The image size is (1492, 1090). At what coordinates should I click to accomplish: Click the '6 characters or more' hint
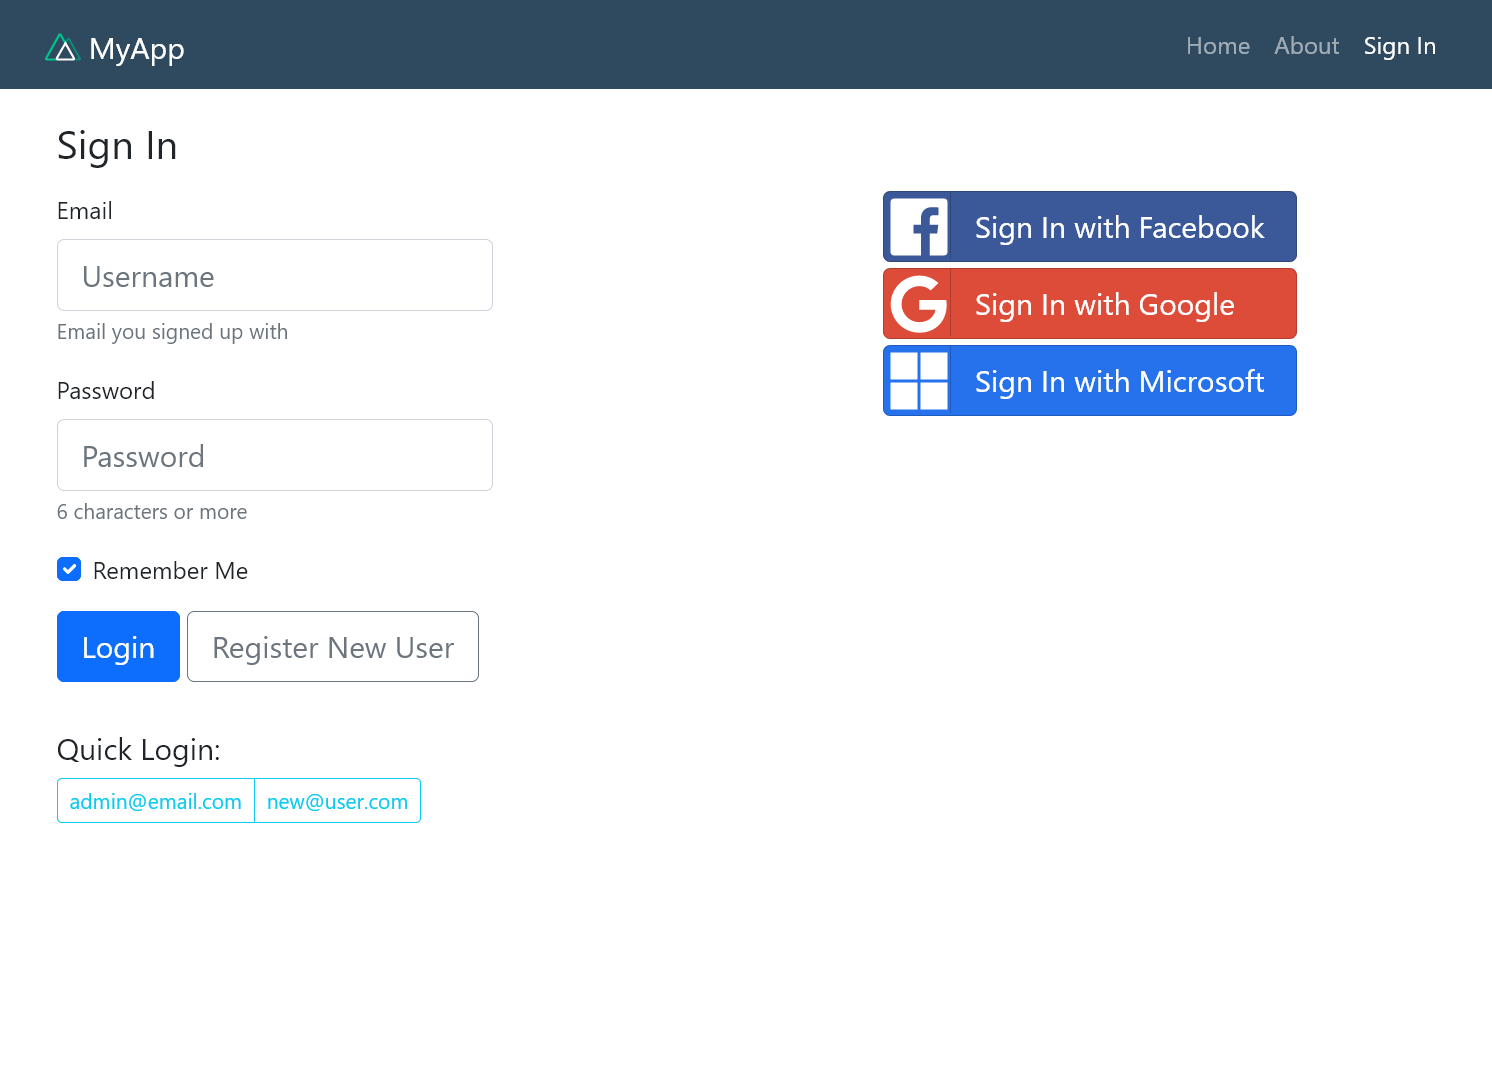click(152, 512)
